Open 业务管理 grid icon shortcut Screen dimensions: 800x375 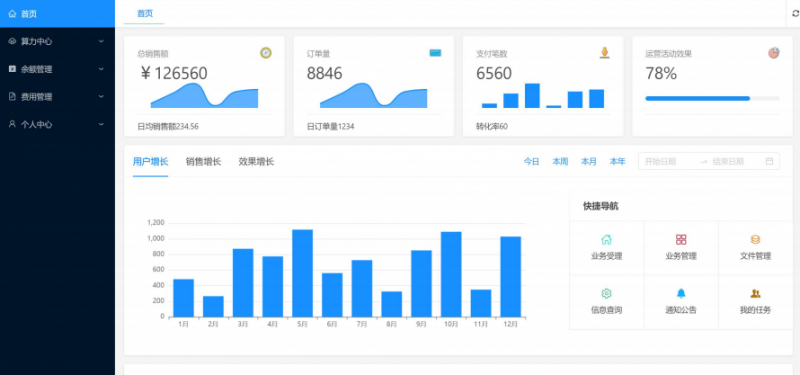681,240
